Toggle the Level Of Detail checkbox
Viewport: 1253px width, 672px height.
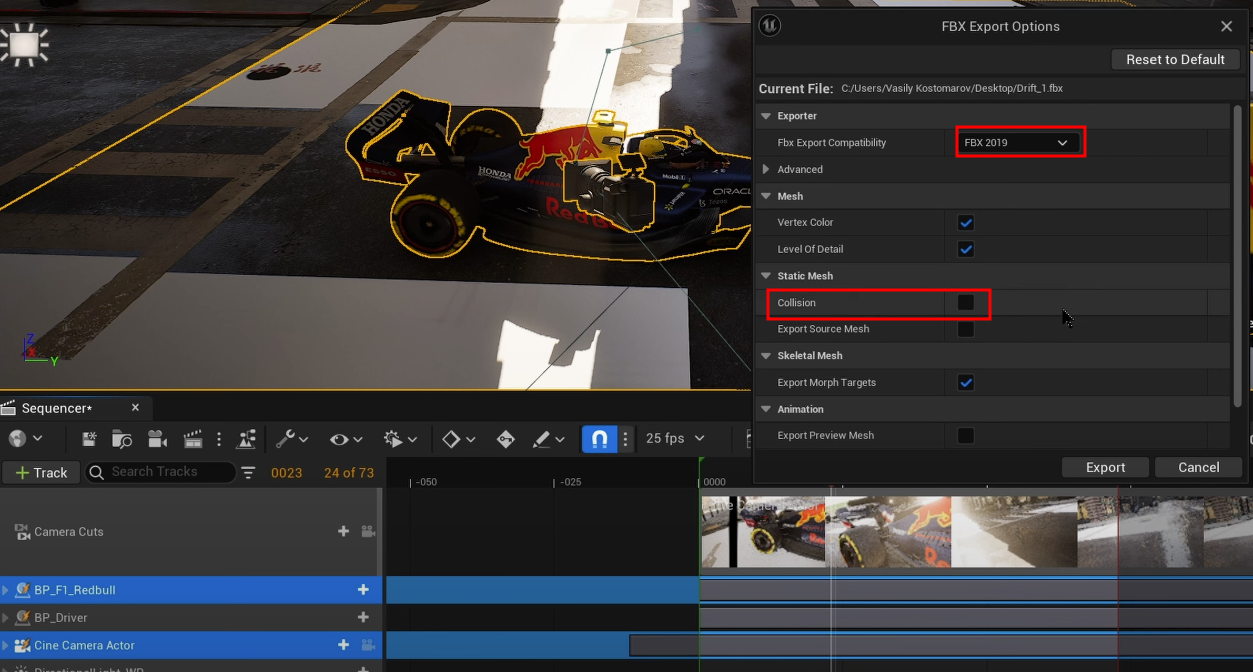click(965, 249)
